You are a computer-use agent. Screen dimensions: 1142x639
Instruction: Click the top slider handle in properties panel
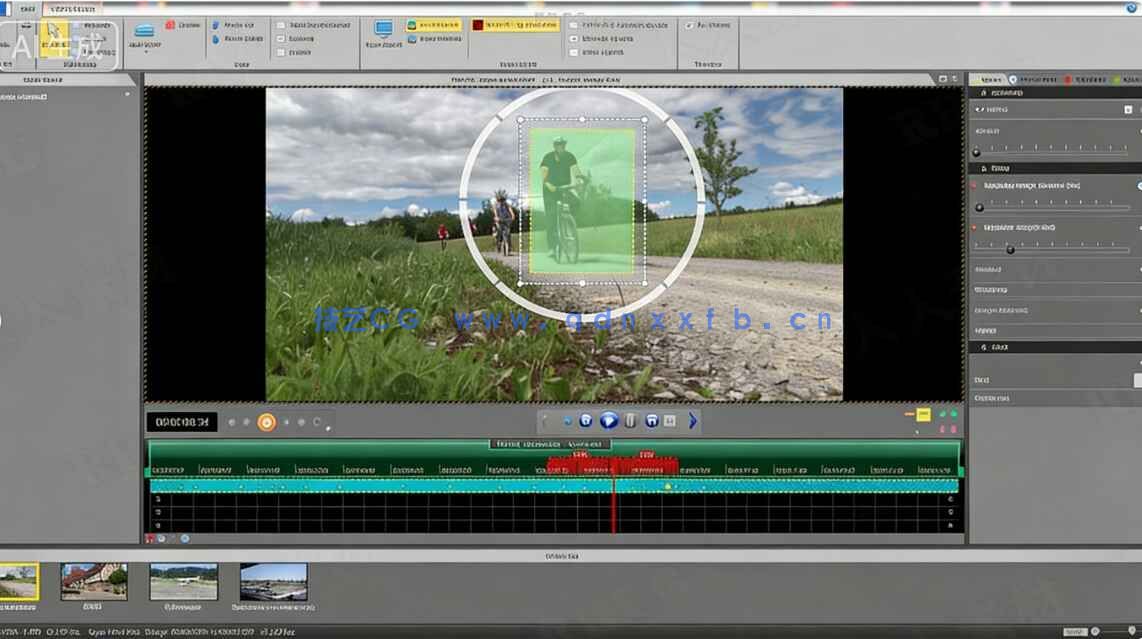[977, 152]
